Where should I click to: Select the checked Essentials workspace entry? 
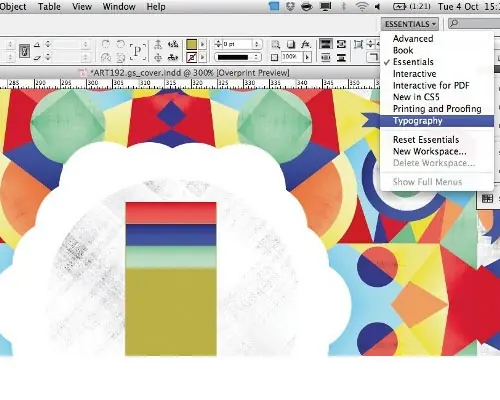coord(437,62)
